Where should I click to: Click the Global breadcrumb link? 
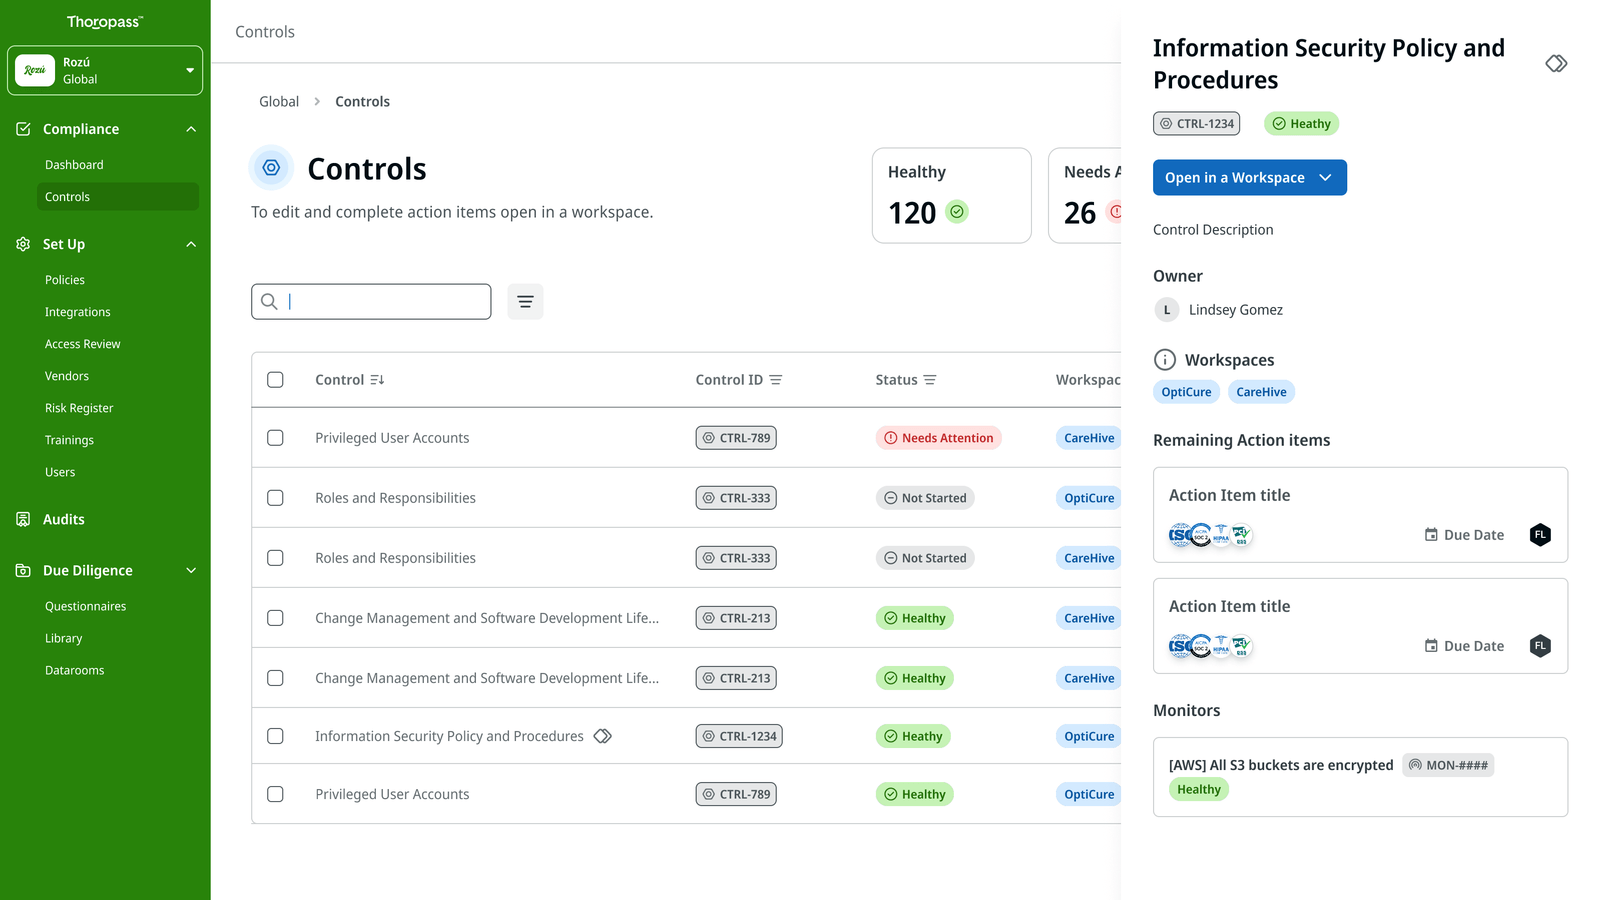point(279,101)
